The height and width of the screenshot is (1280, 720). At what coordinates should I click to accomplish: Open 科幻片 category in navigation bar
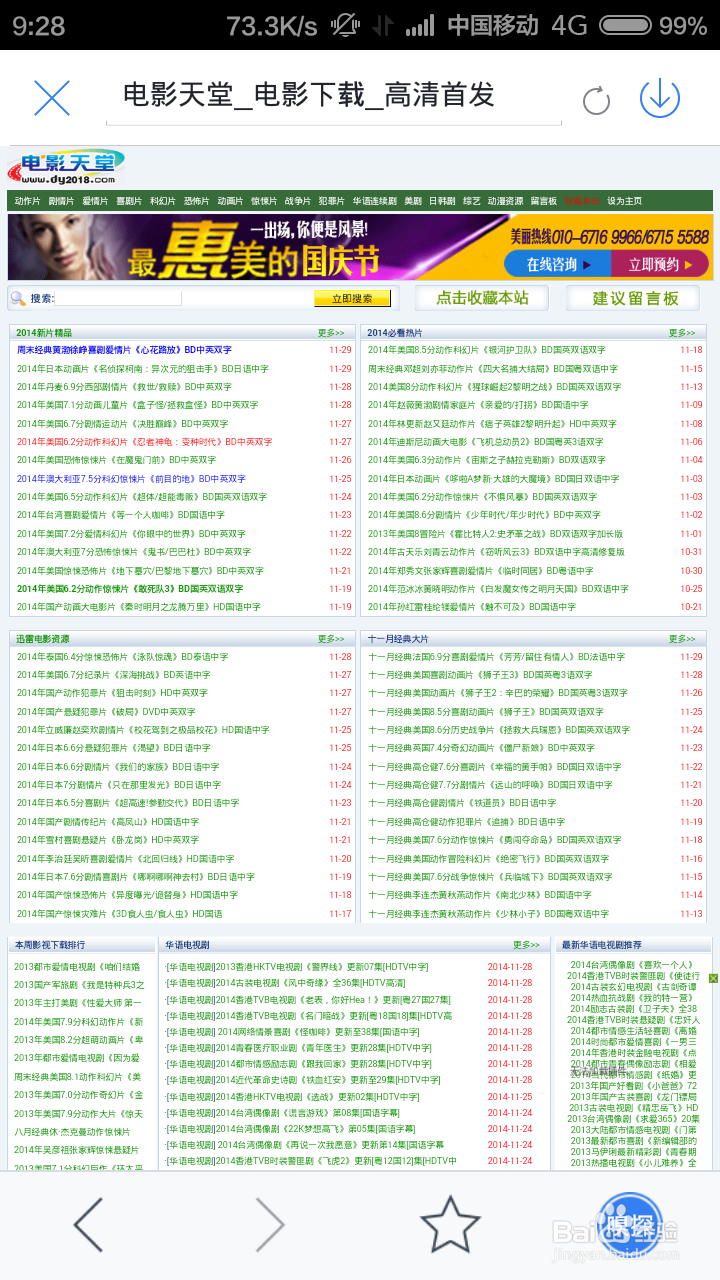point(162,201)
